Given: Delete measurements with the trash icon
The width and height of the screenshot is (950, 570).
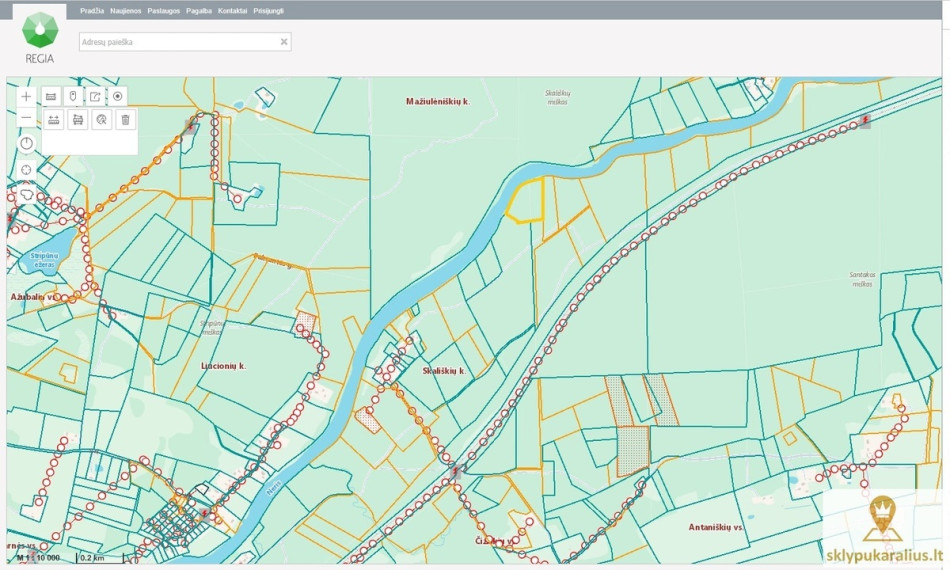Looking at the screenshot, I should click(125, 119).
